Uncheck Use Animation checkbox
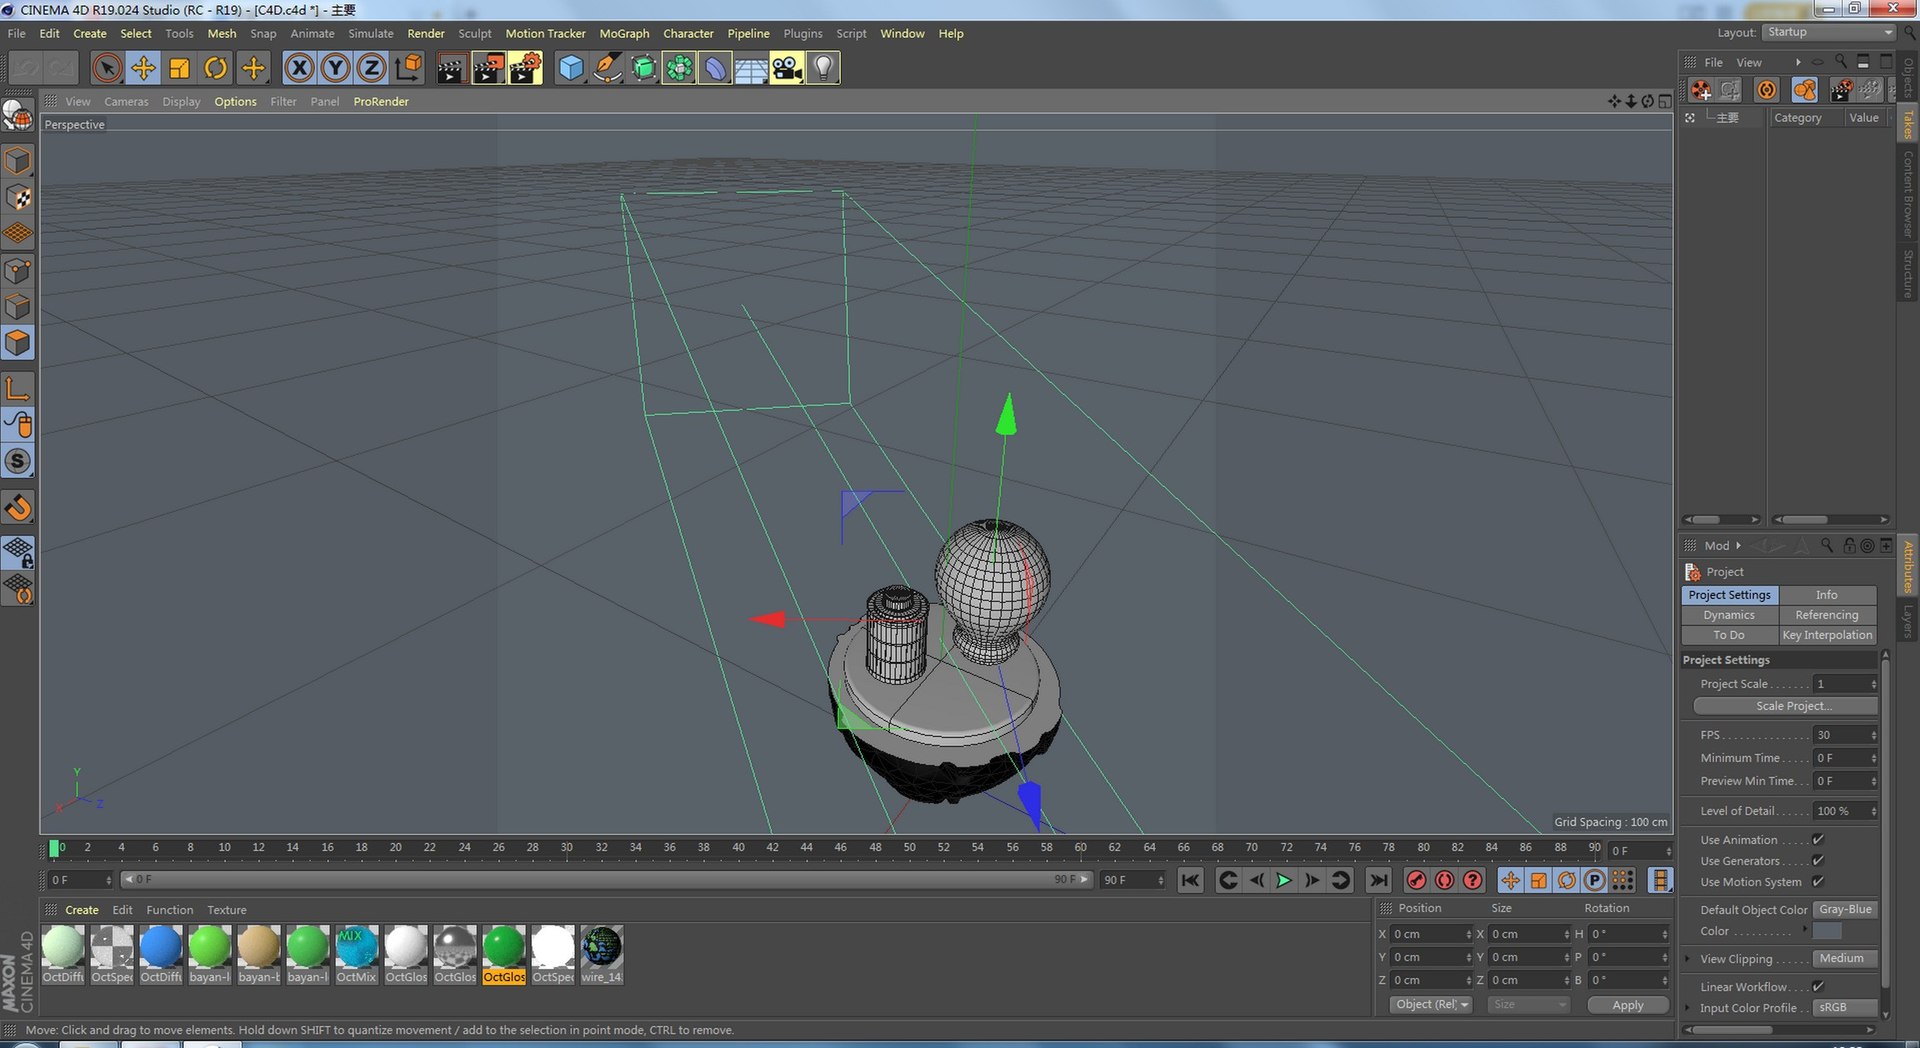Screen dimensions: 1920x1048 point(1818,840)
